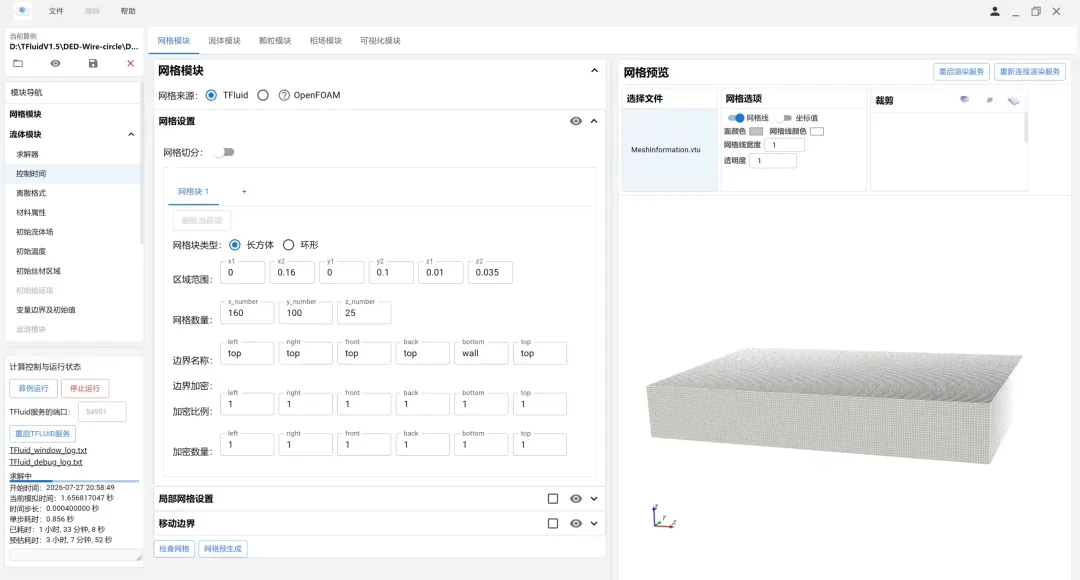1080x580 pixels.
Task: Toggle visibility eye of 网格设置 section
Action: [576, 121]
